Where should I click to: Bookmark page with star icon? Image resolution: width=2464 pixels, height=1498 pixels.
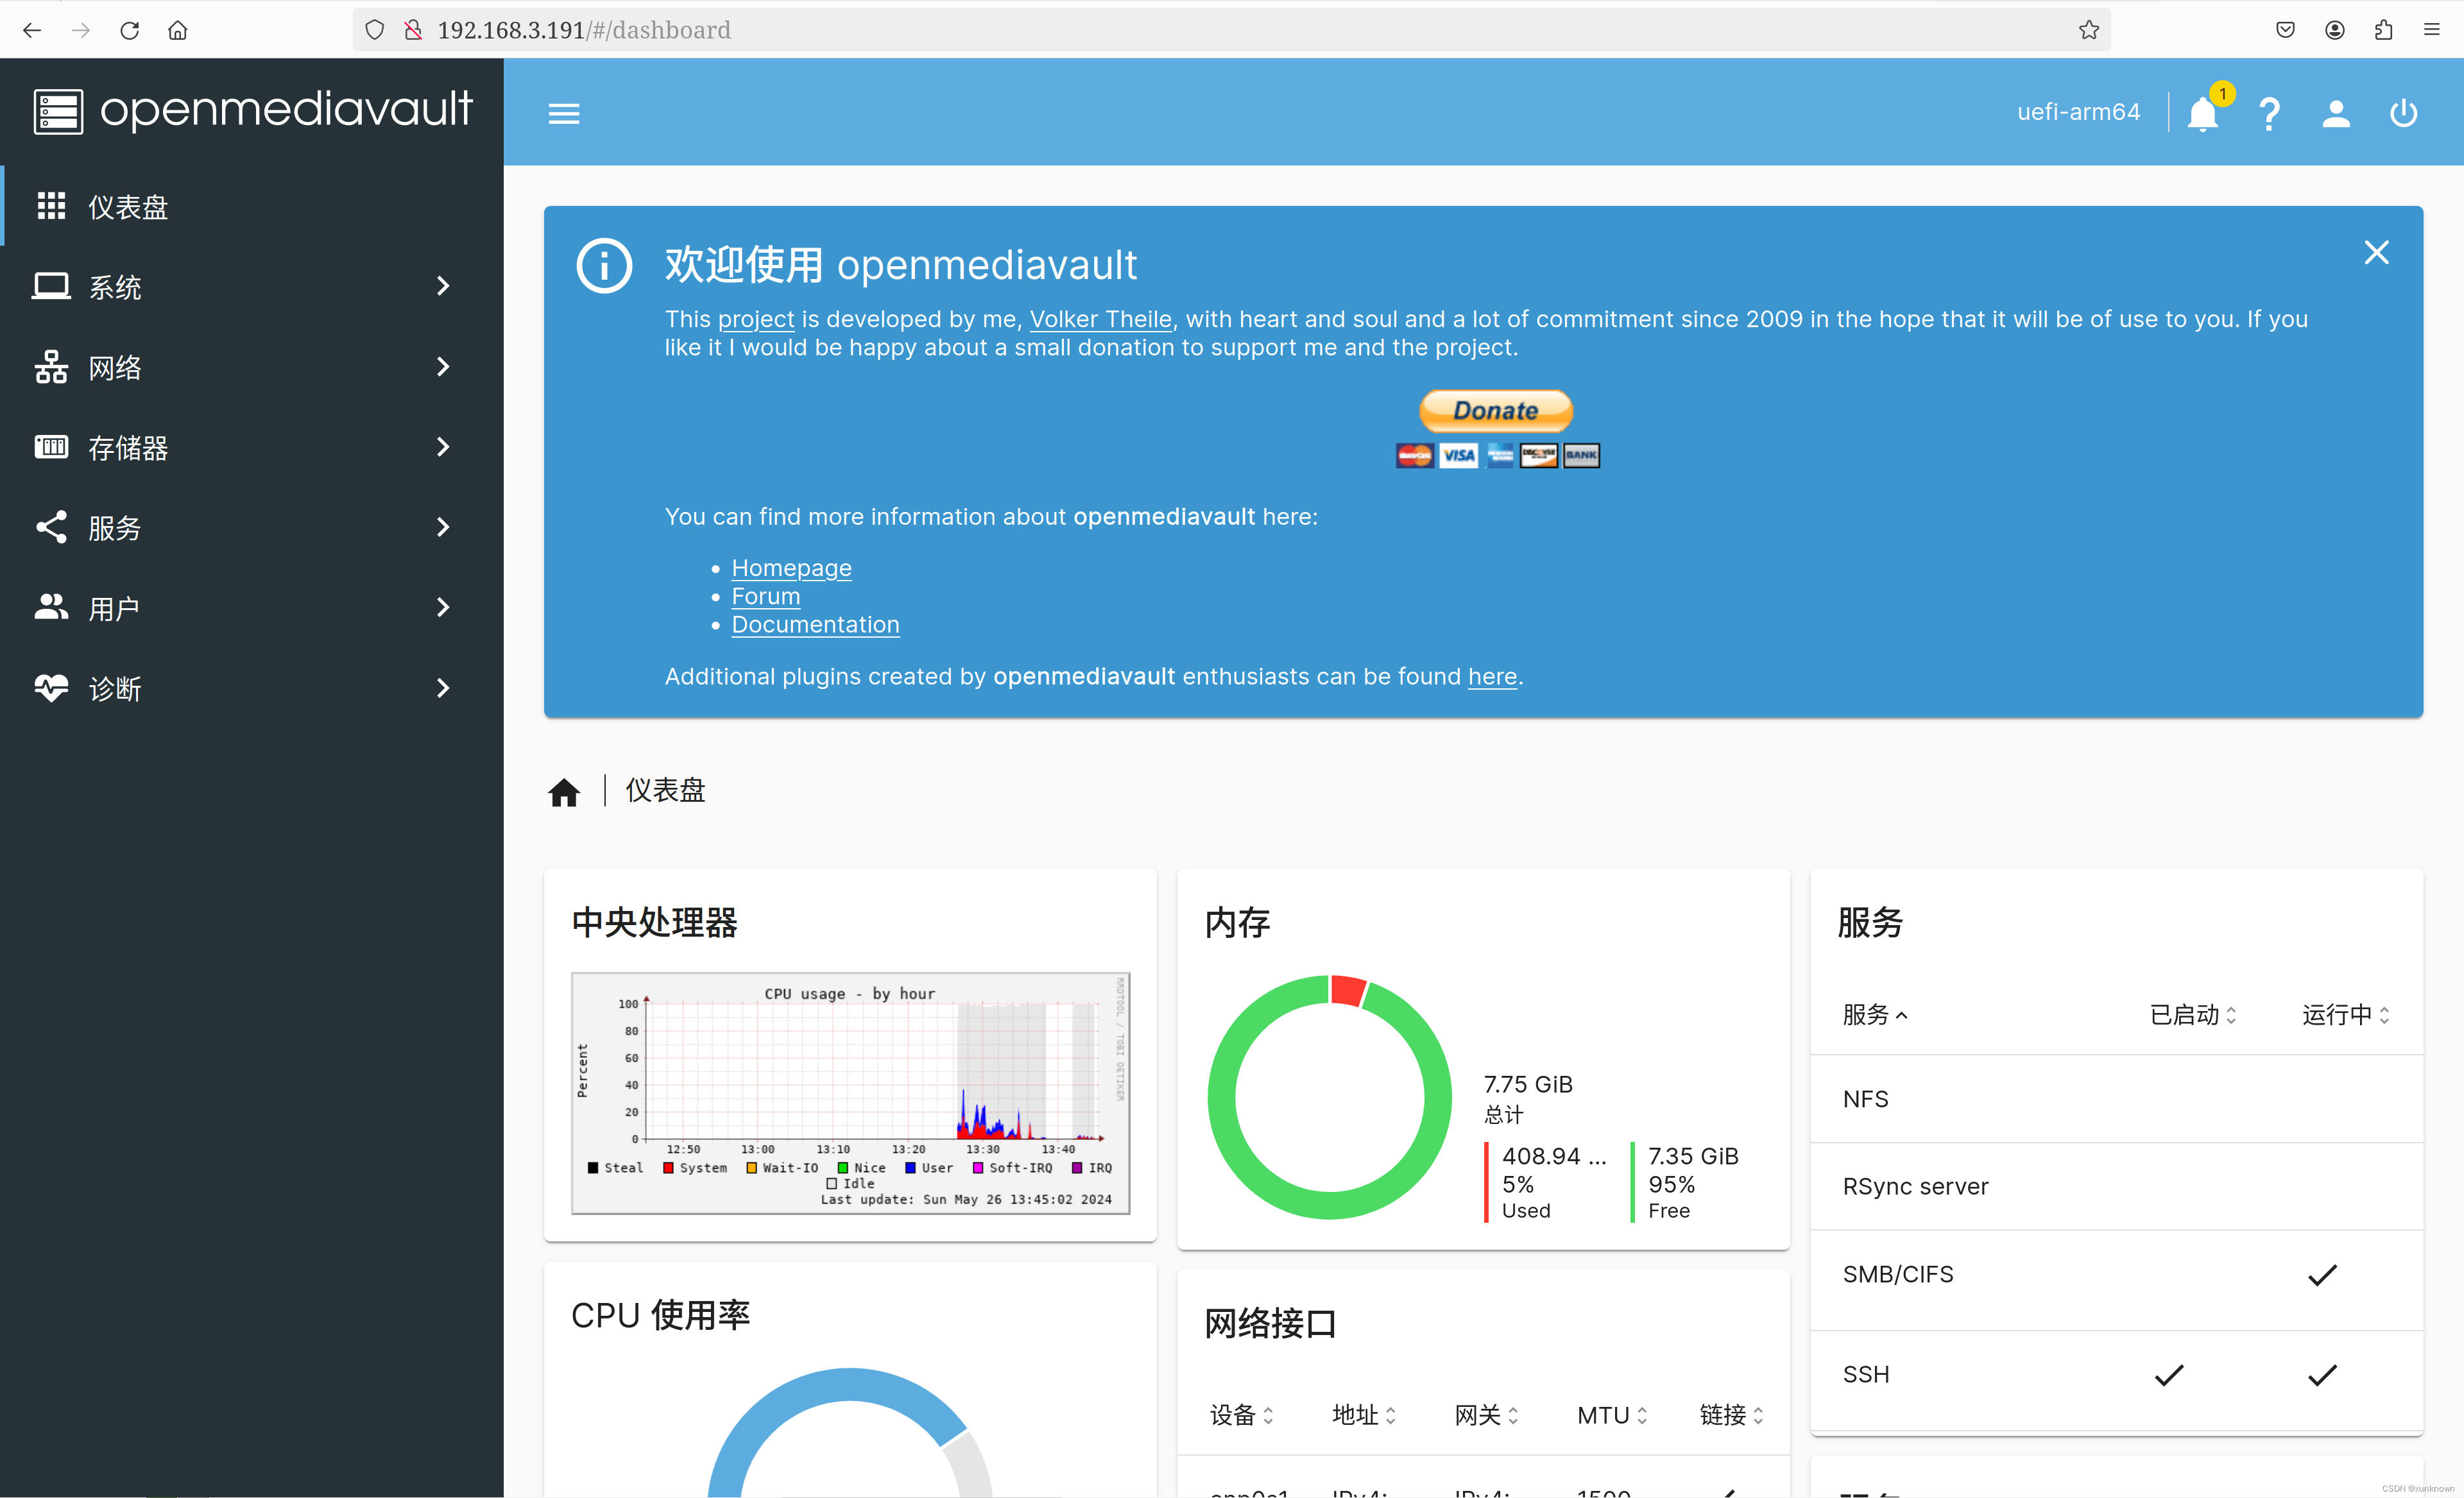pos(2088,30)
